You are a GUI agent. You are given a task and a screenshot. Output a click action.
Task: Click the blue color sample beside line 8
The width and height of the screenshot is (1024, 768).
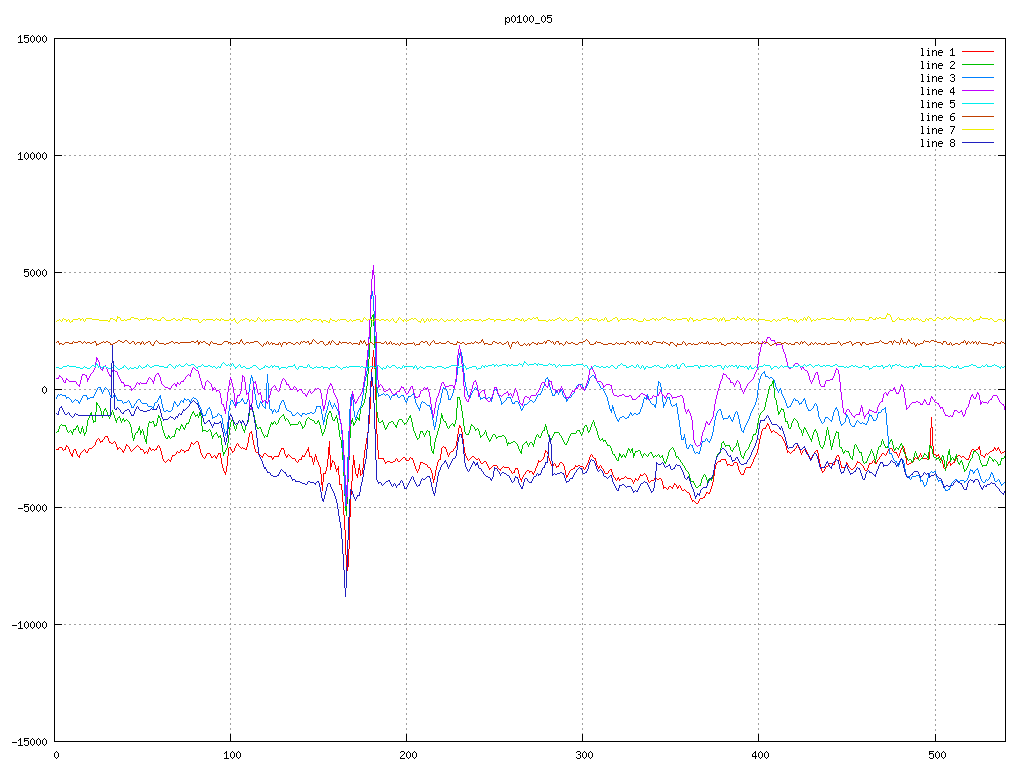[x=978, y=143]
